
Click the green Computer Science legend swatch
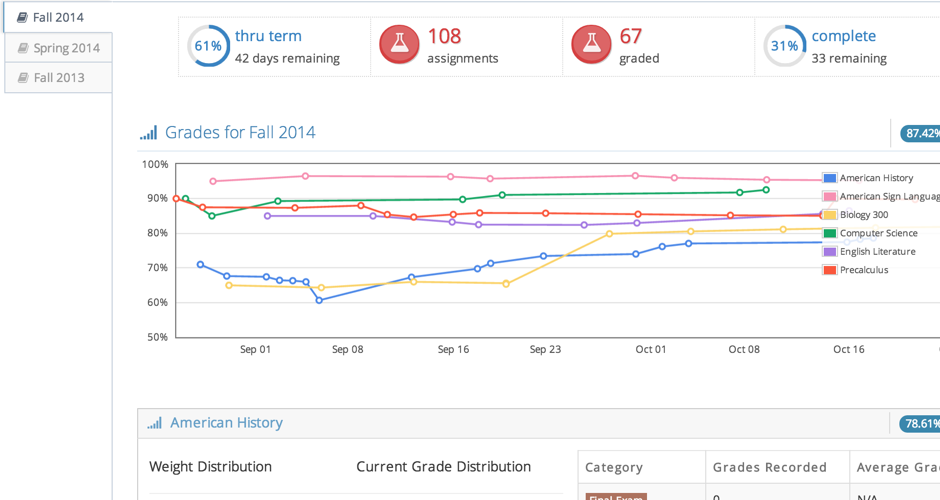[x=829, y=233]
